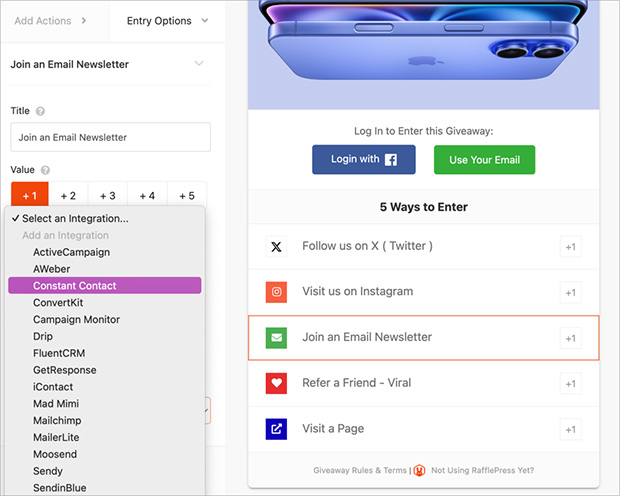The width and height of the screenshot is (620, 496).
Task: Select Mailchimp integration
Action: point(105,420)
